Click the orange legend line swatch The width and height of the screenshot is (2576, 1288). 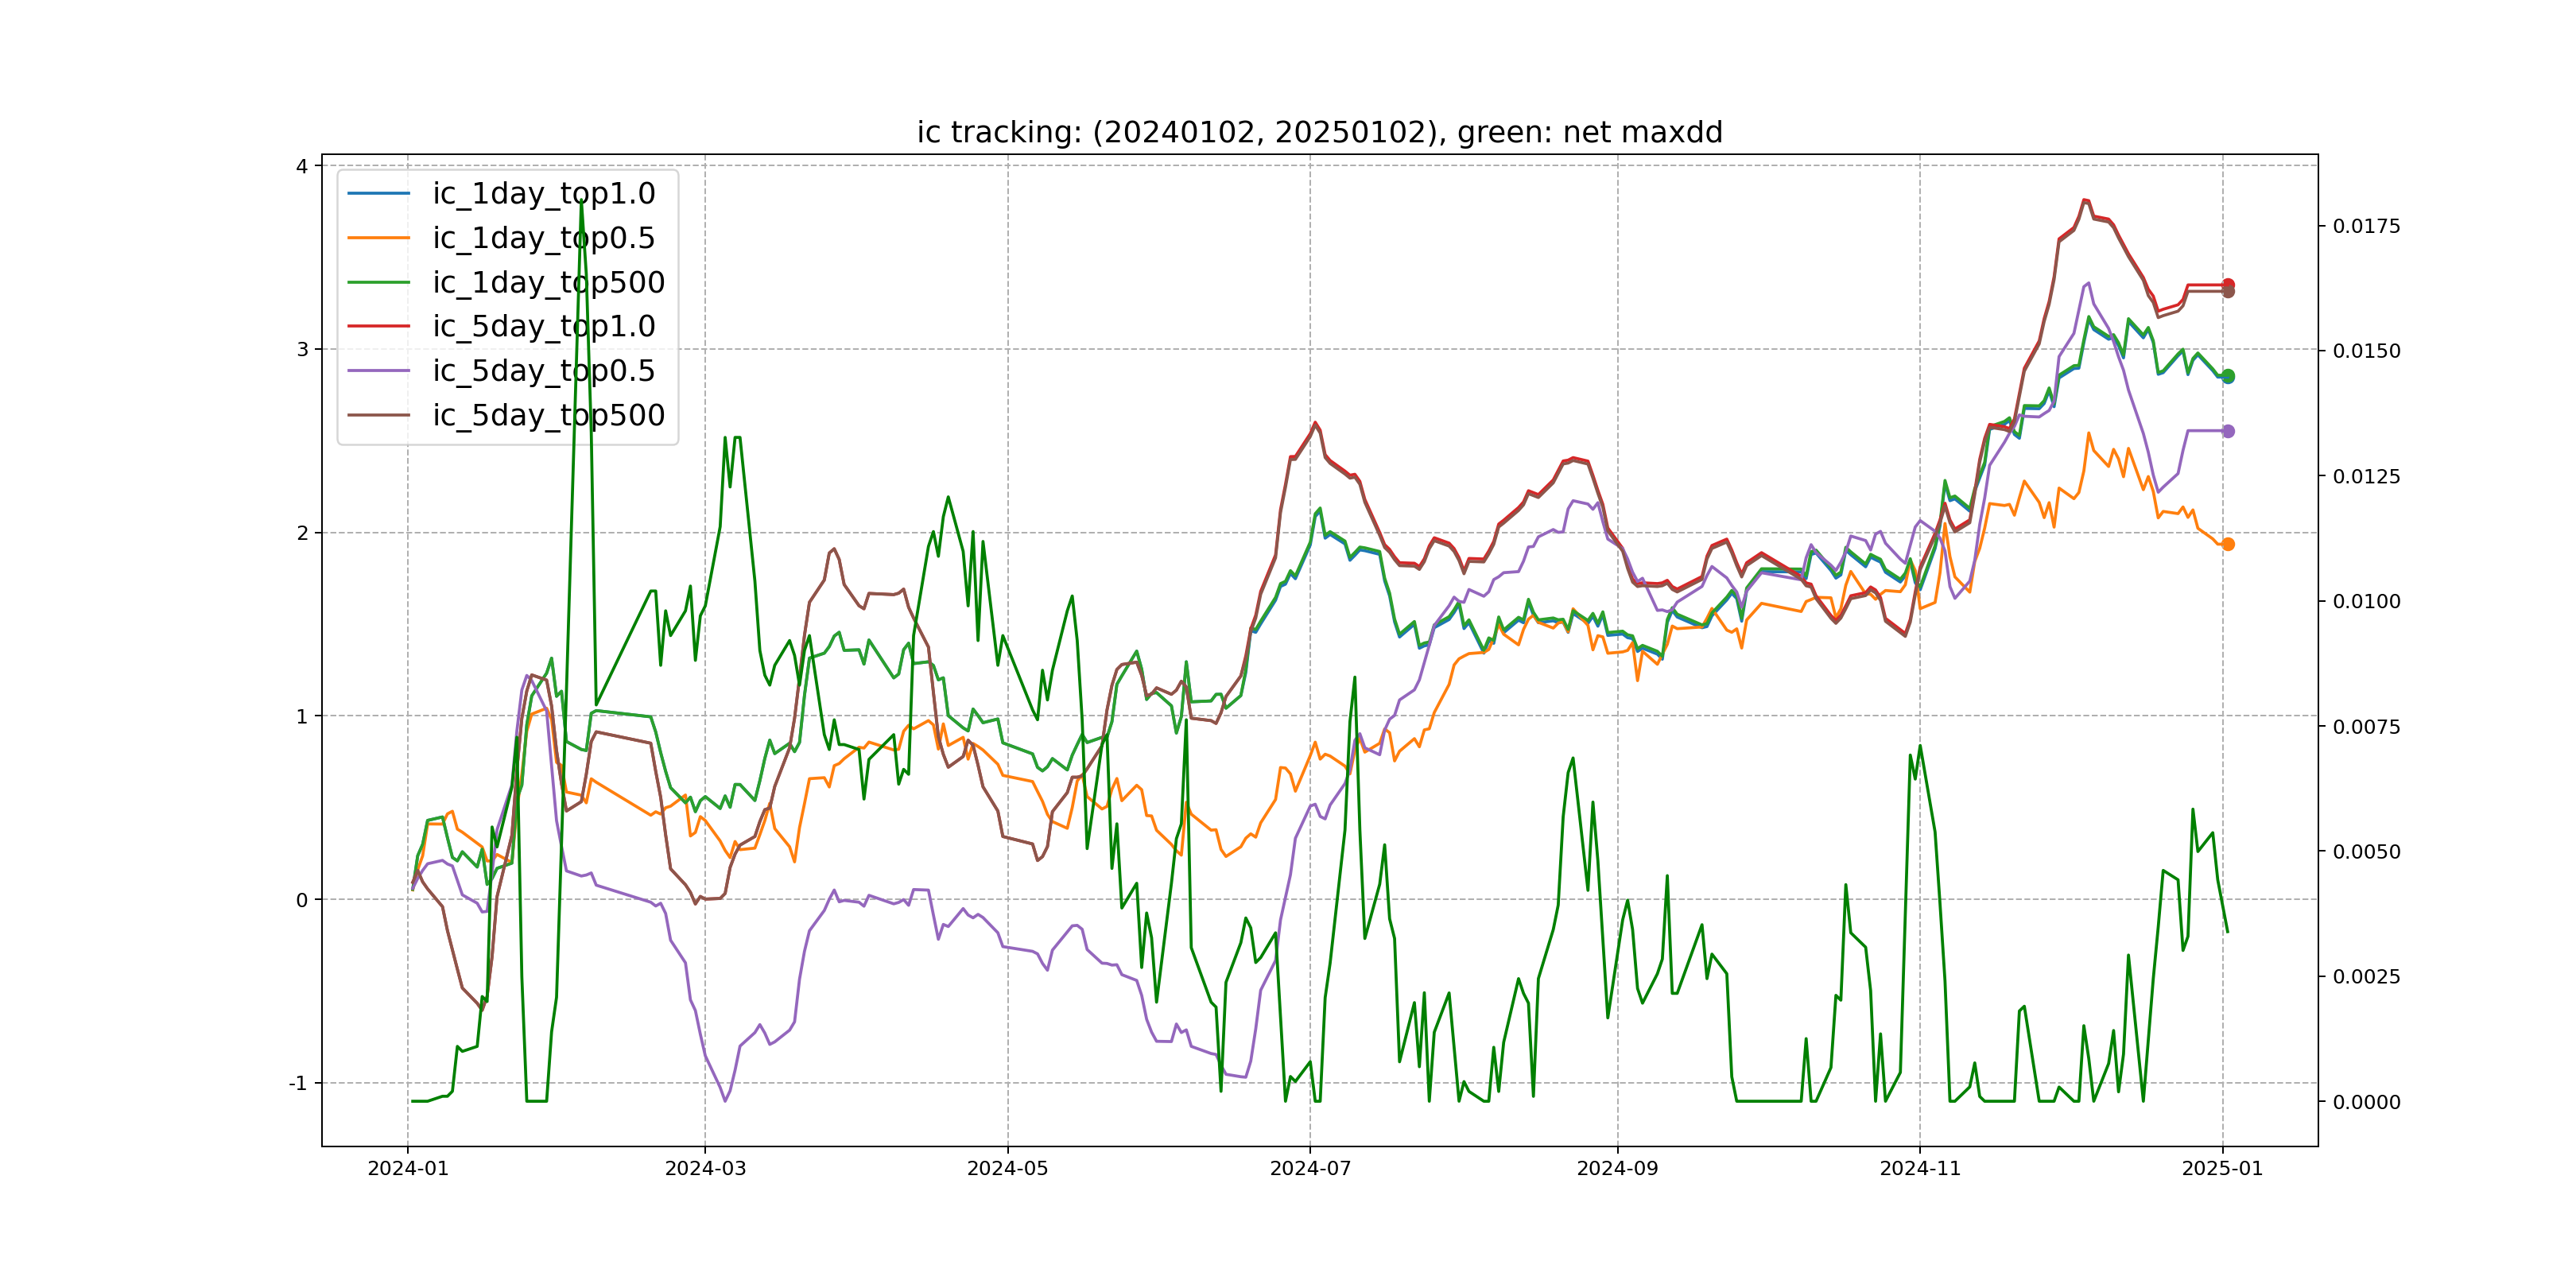[x=378, y=238]
